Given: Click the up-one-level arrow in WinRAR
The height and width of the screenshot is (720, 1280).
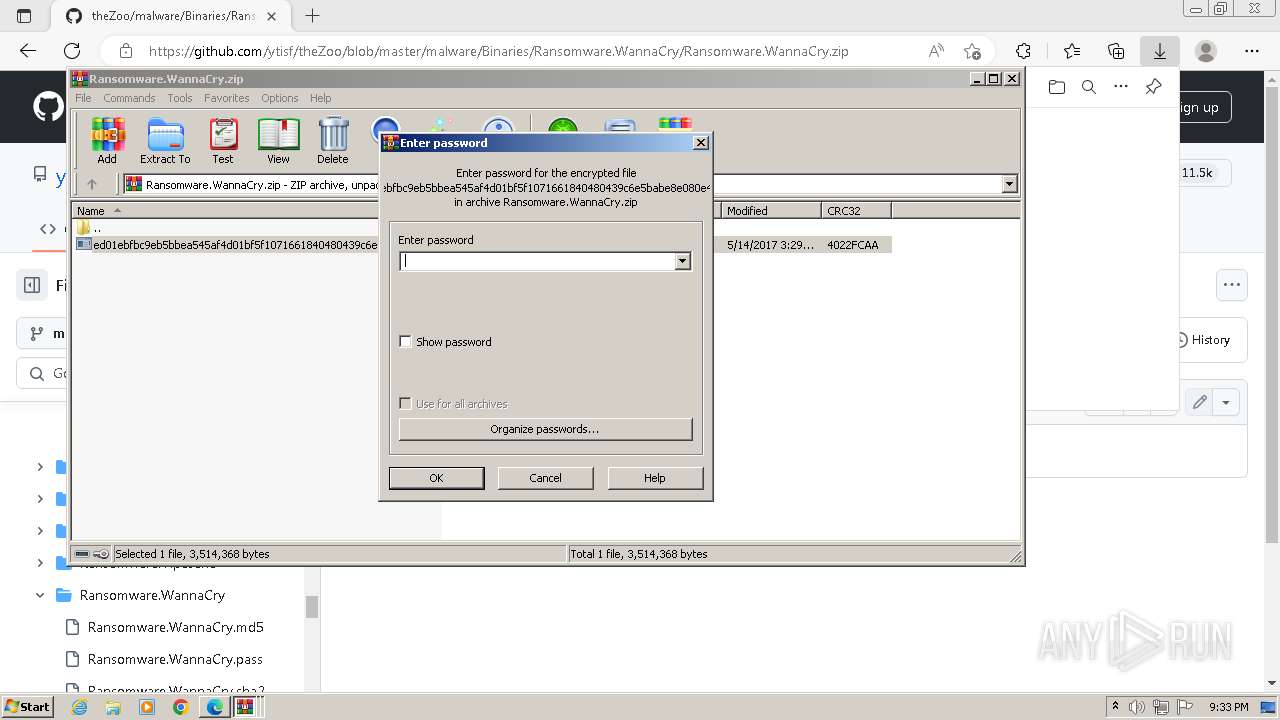Looking at the screenshot, I should (92, 184).
